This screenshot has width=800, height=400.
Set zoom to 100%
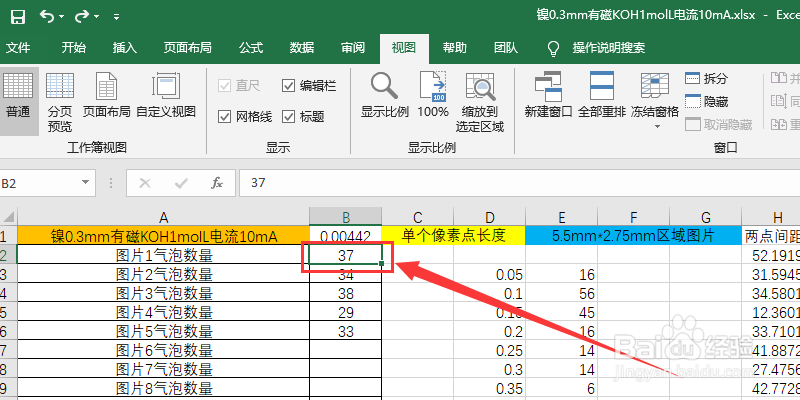(x=433, y=96)
